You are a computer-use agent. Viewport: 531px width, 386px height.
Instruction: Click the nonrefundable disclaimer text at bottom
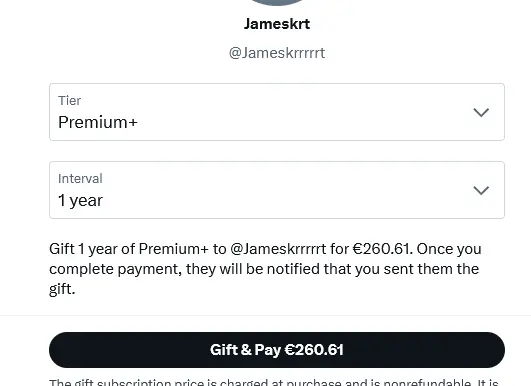pyautogui.click(x=274, y=383)
